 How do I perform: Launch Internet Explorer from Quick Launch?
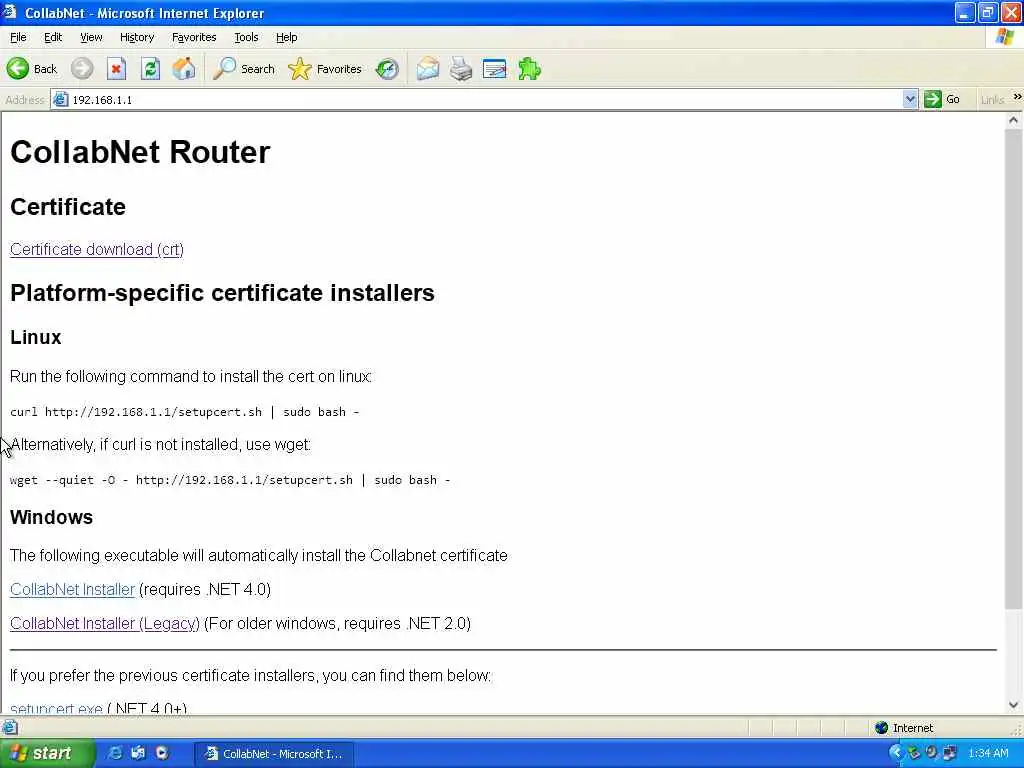coord(115,753)
